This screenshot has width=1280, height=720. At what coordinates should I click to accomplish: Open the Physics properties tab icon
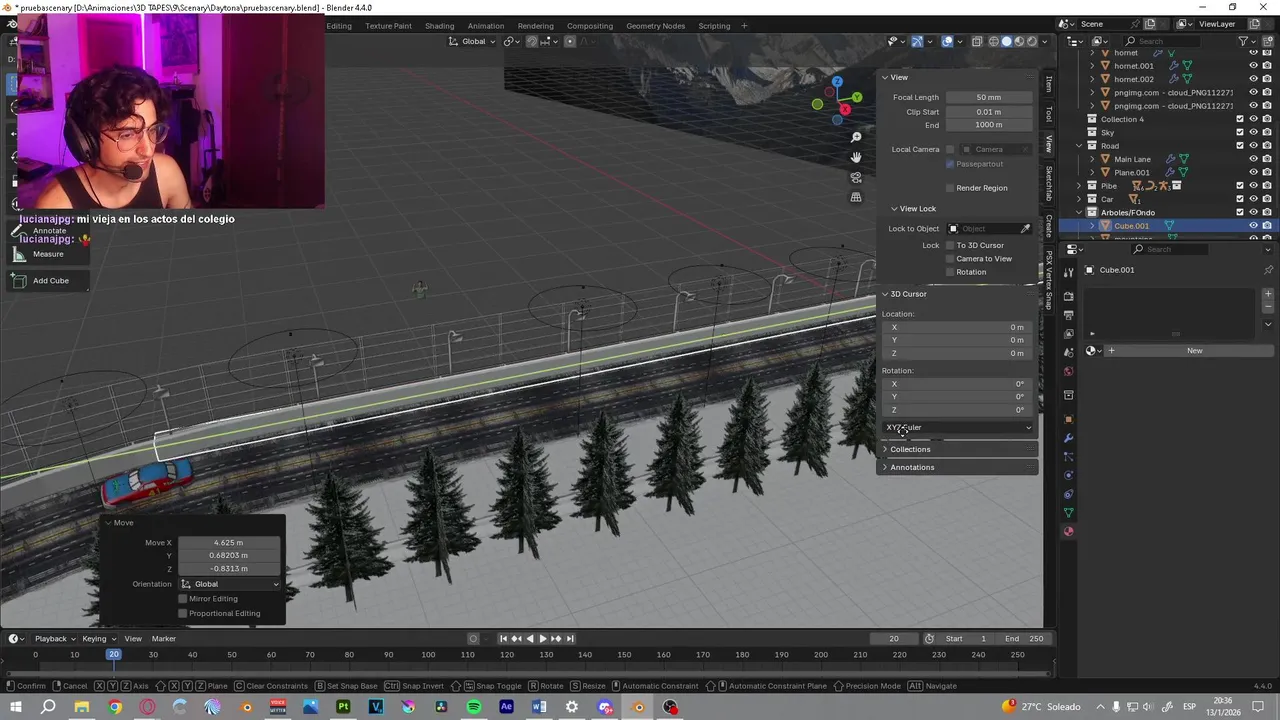(x=1068, y=475)
